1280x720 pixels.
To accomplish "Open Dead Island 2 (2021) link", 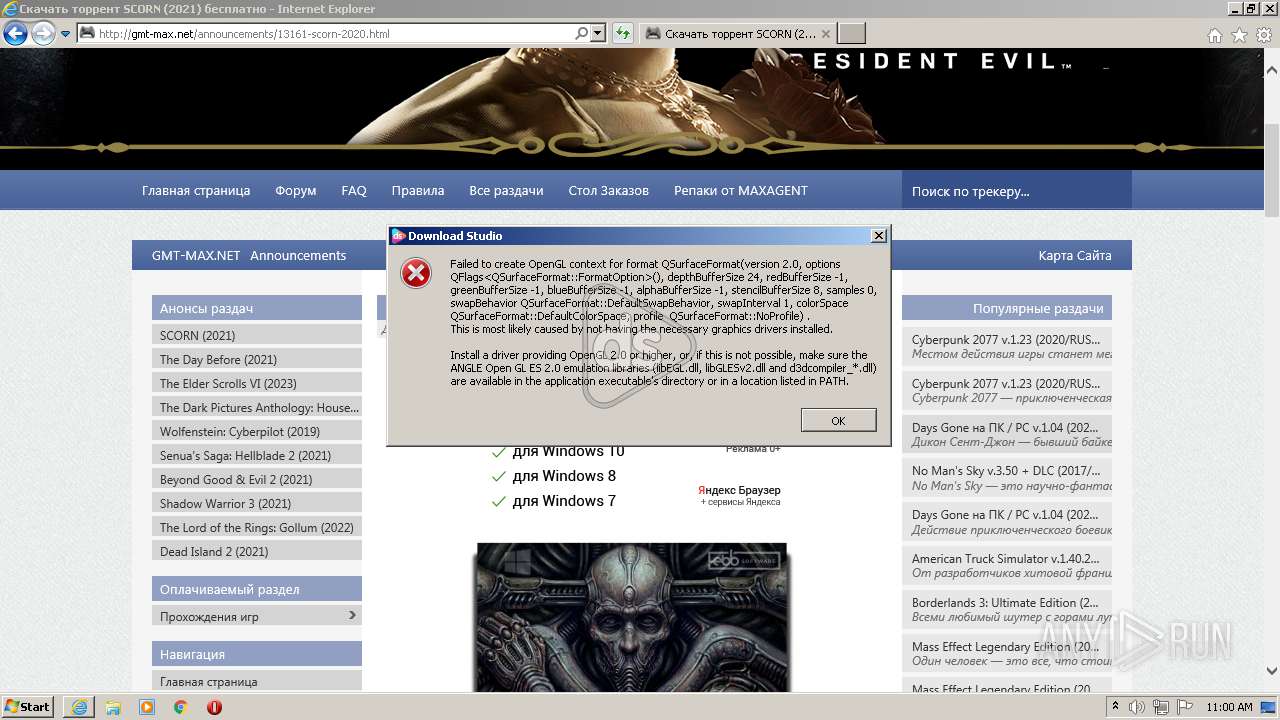I will click(257, 551).
